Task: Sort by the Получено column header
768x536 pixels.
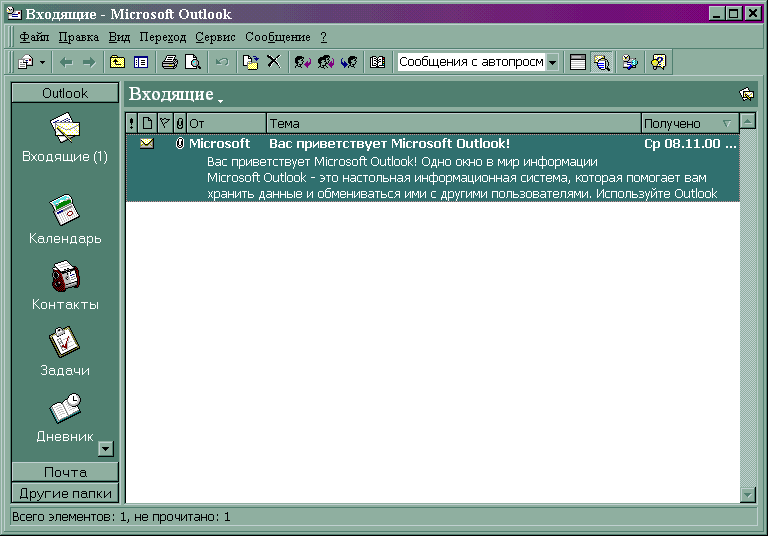Action: [x=690, y=123]
